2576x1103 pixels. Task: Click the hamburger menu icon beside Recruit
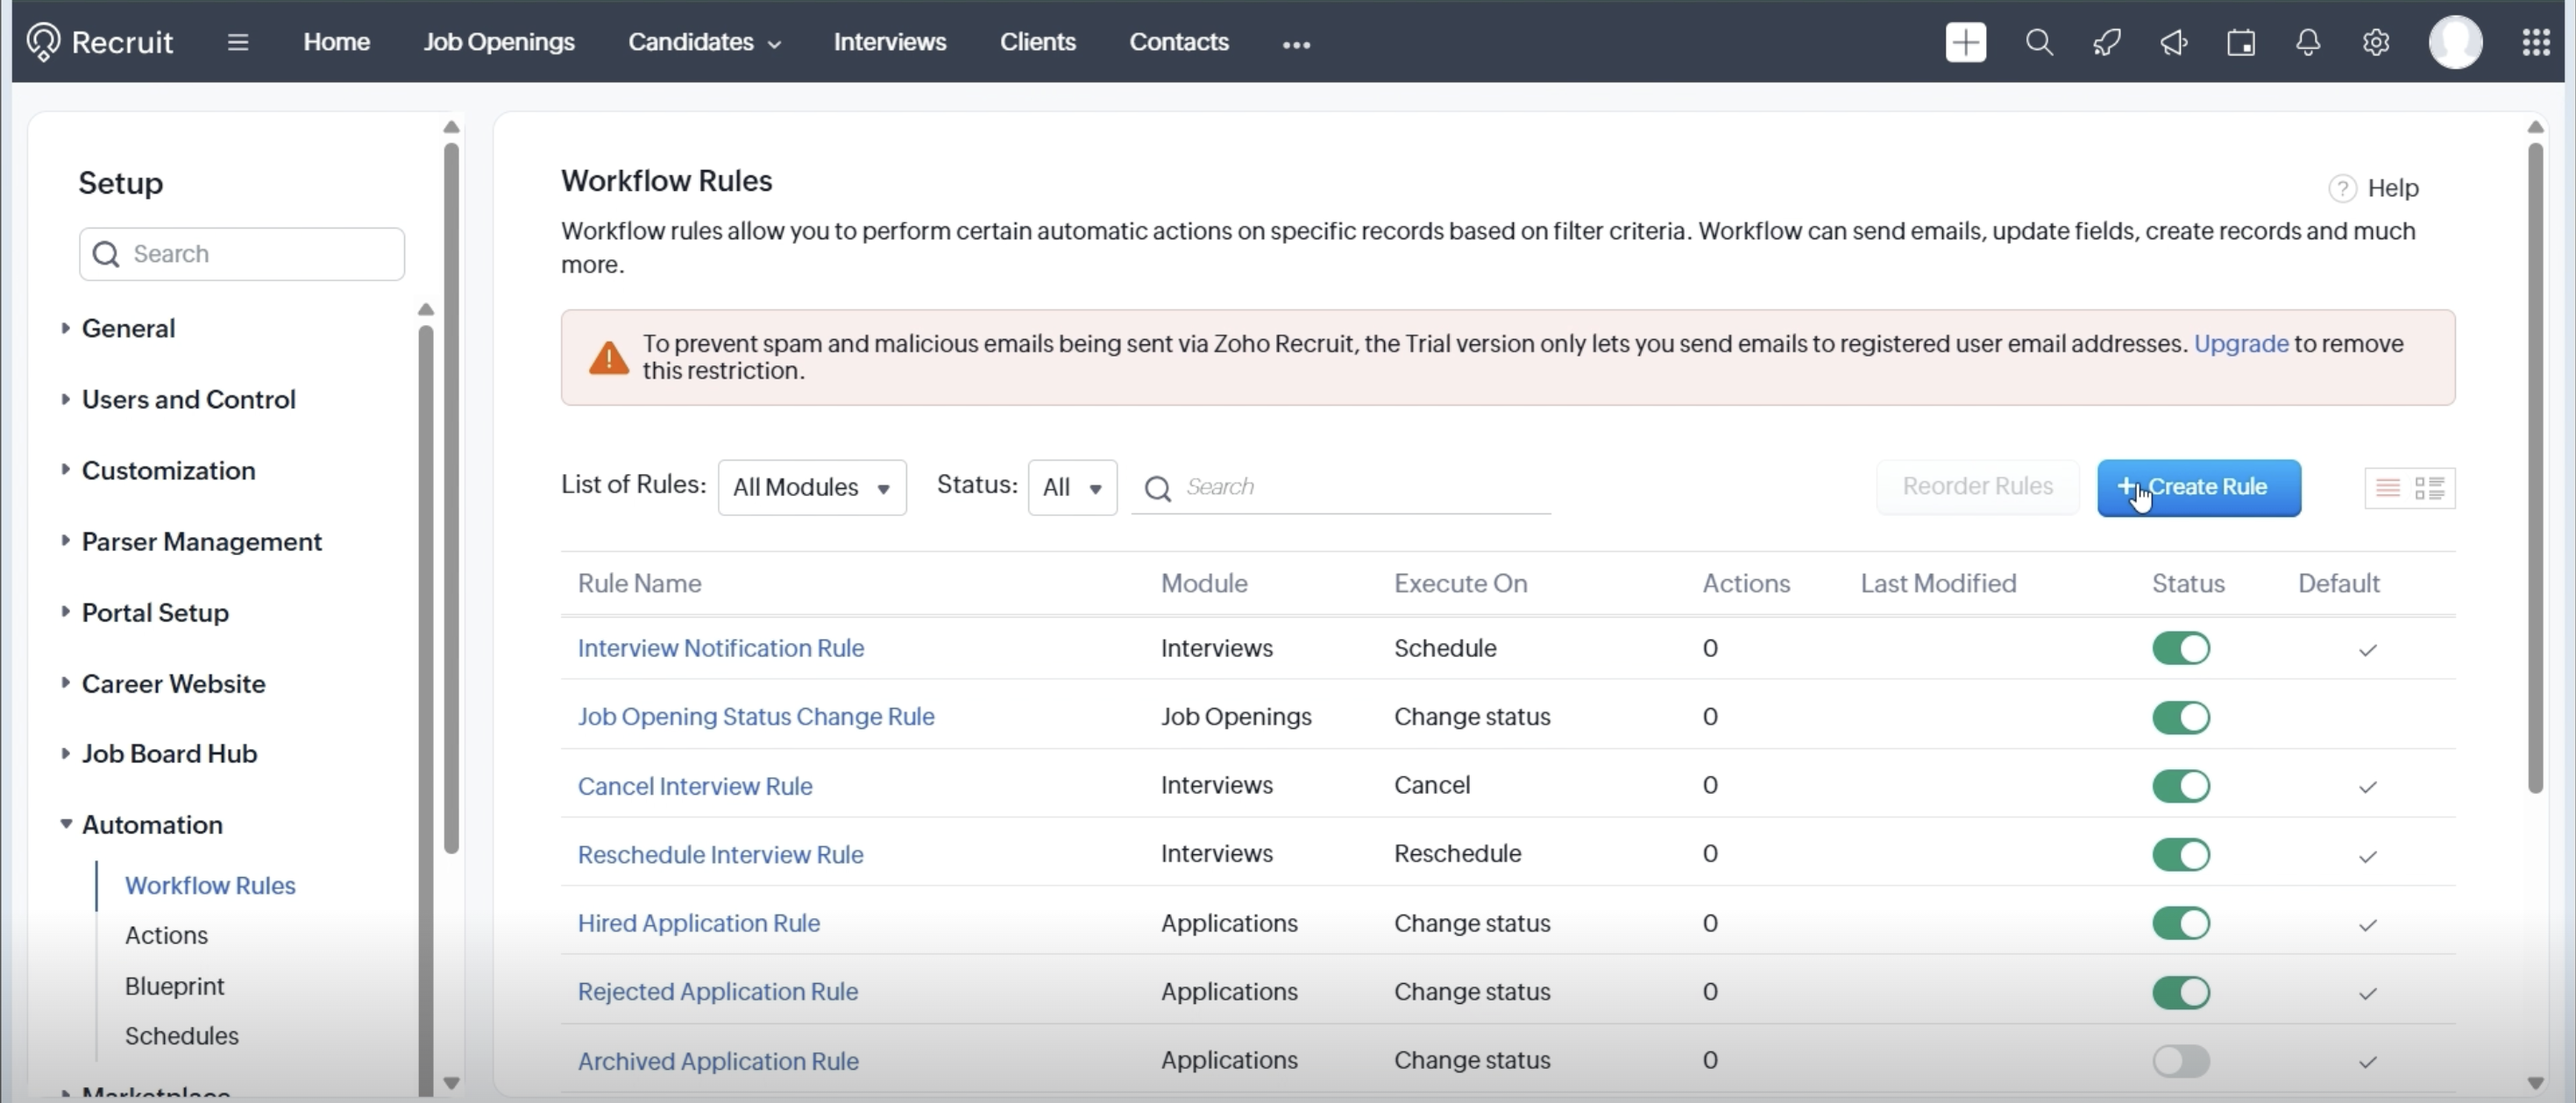[237, 42]
